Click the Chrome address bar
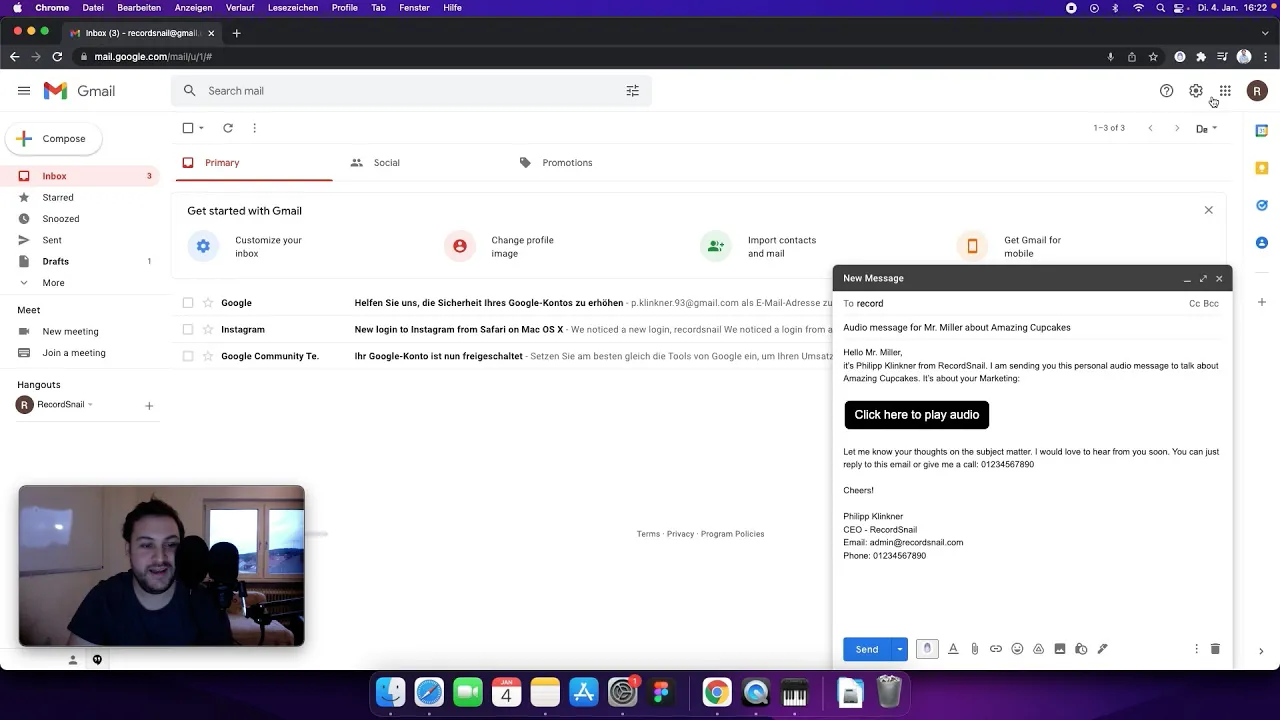1280x720 pixels. click(x=590, y=57)
